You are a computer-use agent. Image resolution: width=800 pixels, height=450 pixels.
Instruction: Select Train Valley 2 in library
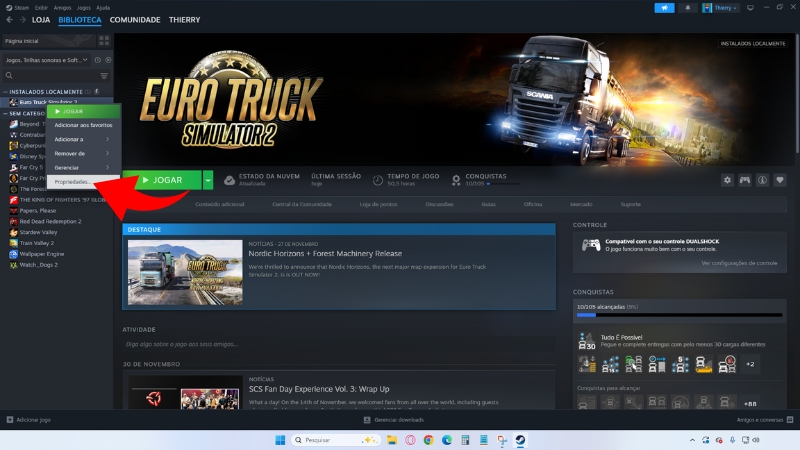[36, 243]
